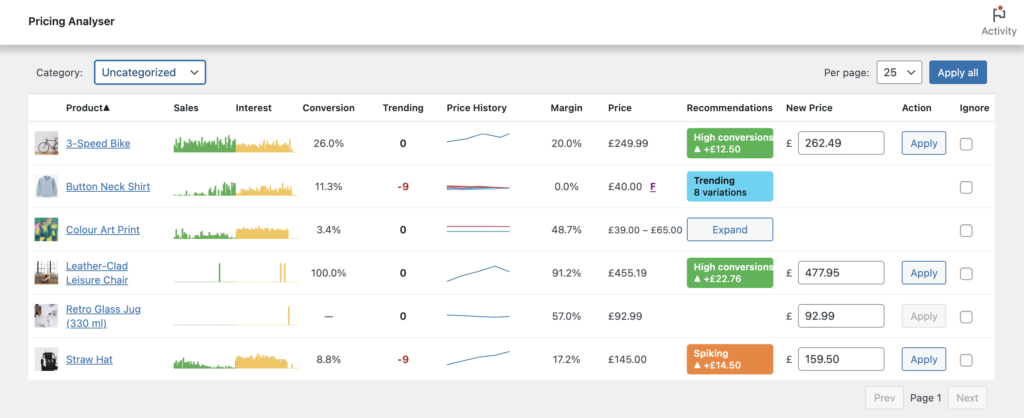Open the Activity flag icon

point(998,15)
